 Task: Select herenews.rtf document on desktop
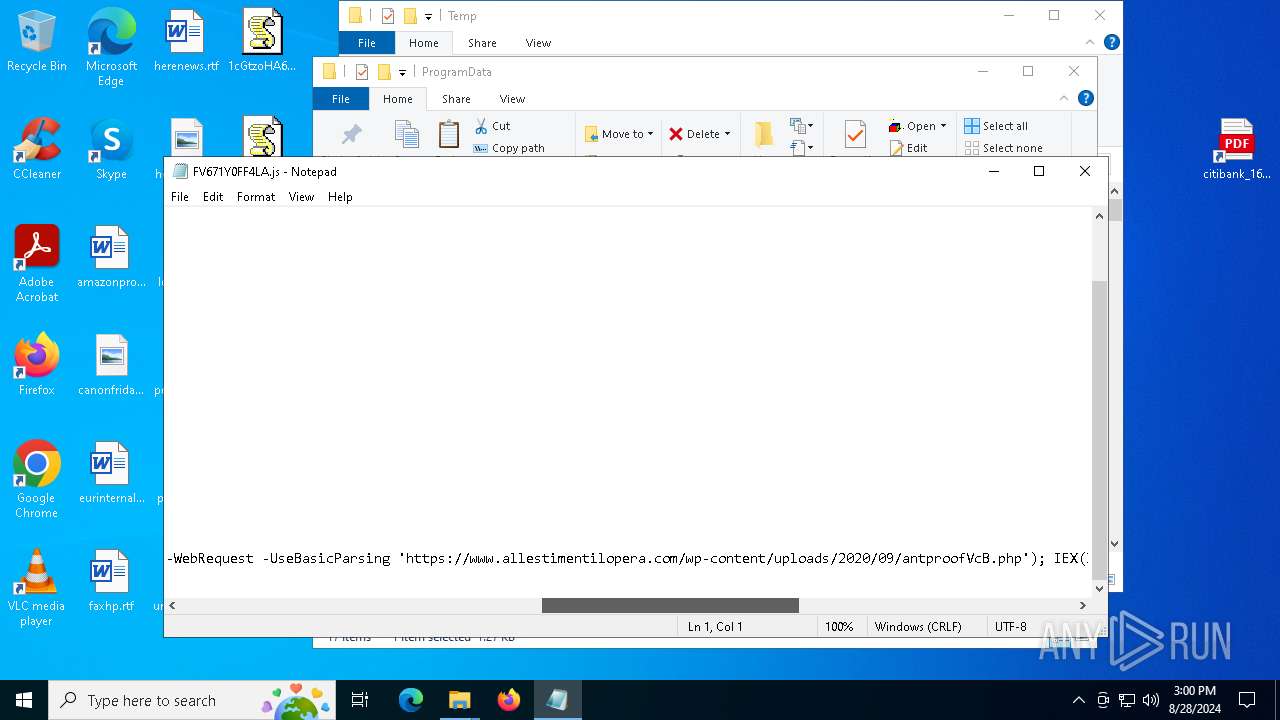coord(185,42)
